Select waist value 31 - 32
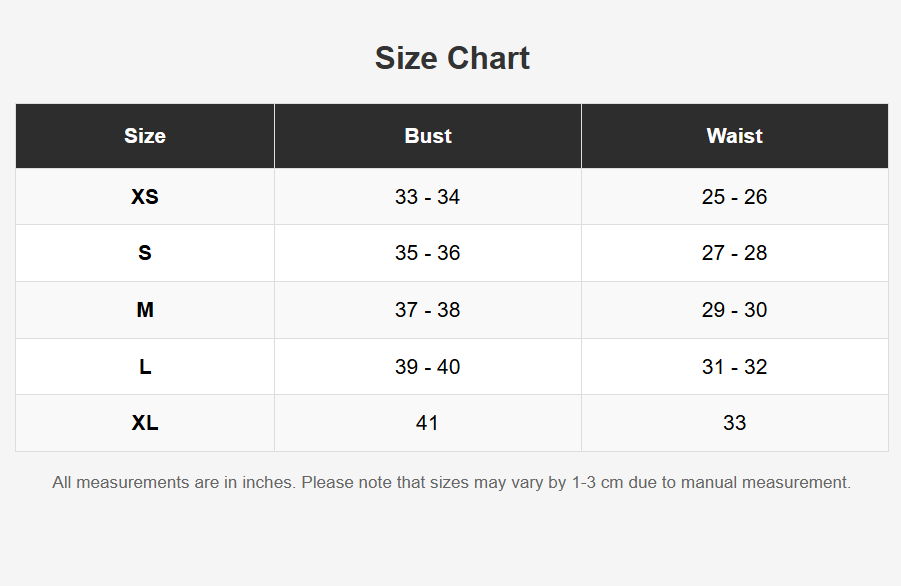Screen dimensions: 901x586 click(x=734, y=367)
